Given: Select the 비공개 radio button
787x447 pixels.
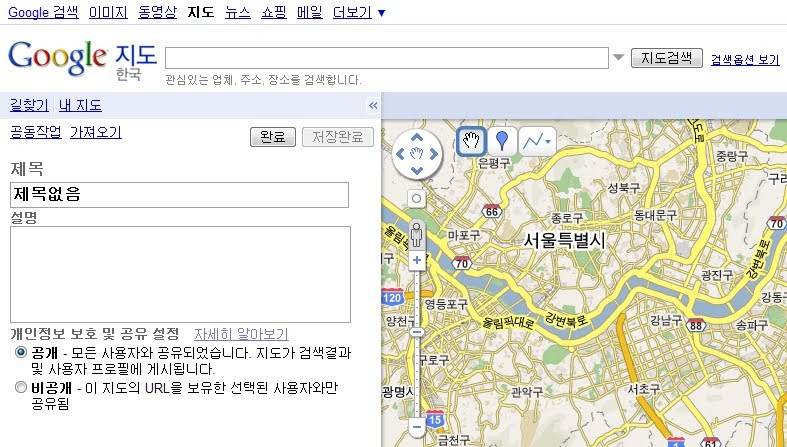Looking at the screenshot, I should (x=21, y=387).
